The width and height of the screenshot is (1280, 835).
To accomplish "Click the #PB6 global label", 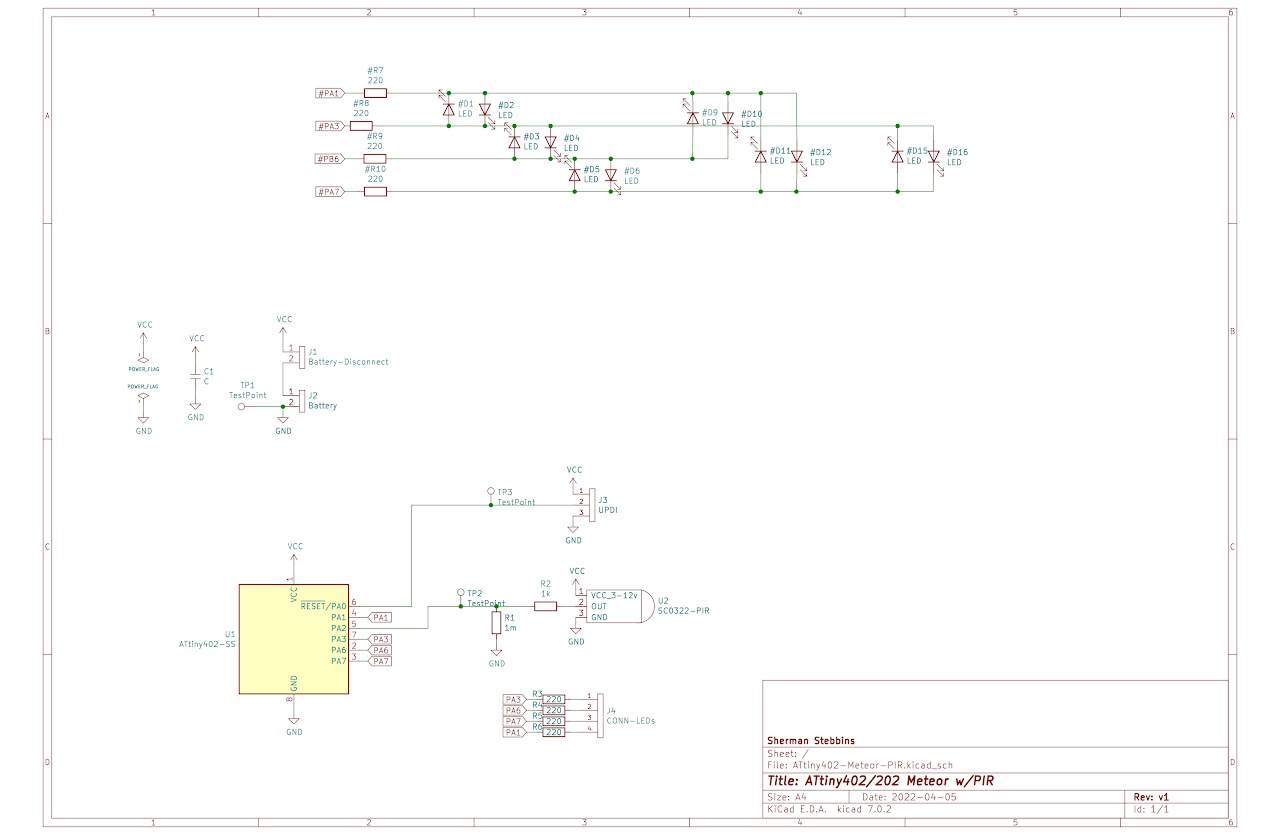I will point(331,159).
